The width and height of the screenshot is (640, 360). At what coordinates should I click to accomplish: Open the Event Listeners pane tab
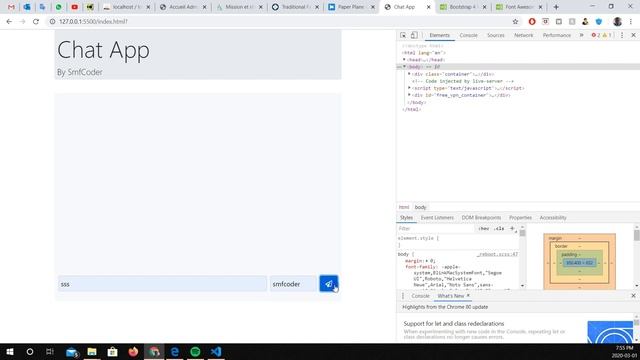pyautogui.click(x=437, y=218)
